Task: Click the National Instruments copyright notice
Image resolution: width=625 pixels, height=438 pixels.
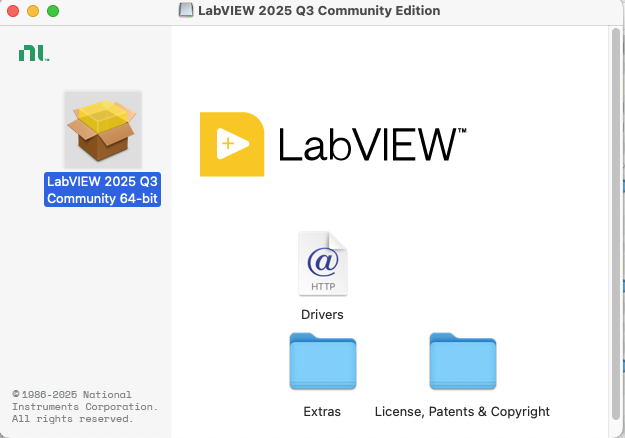Action: 84,407
